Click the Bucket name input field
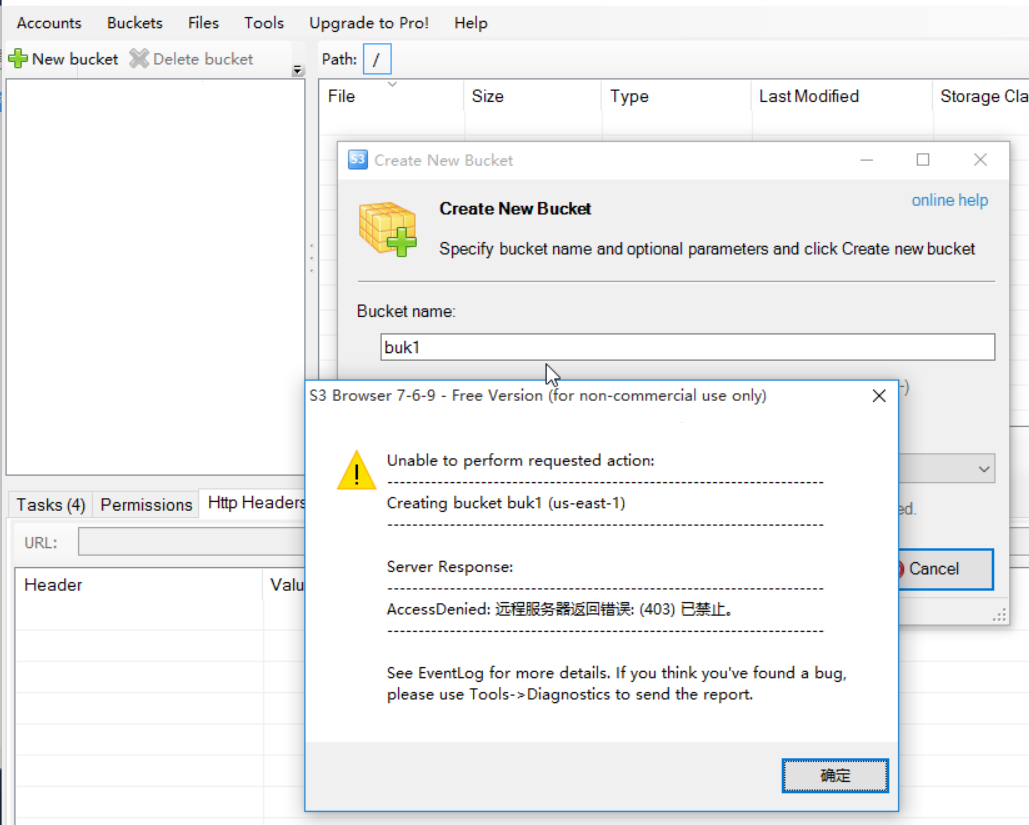This screenshot has width=1029, height=825. (x=688, y=347)
